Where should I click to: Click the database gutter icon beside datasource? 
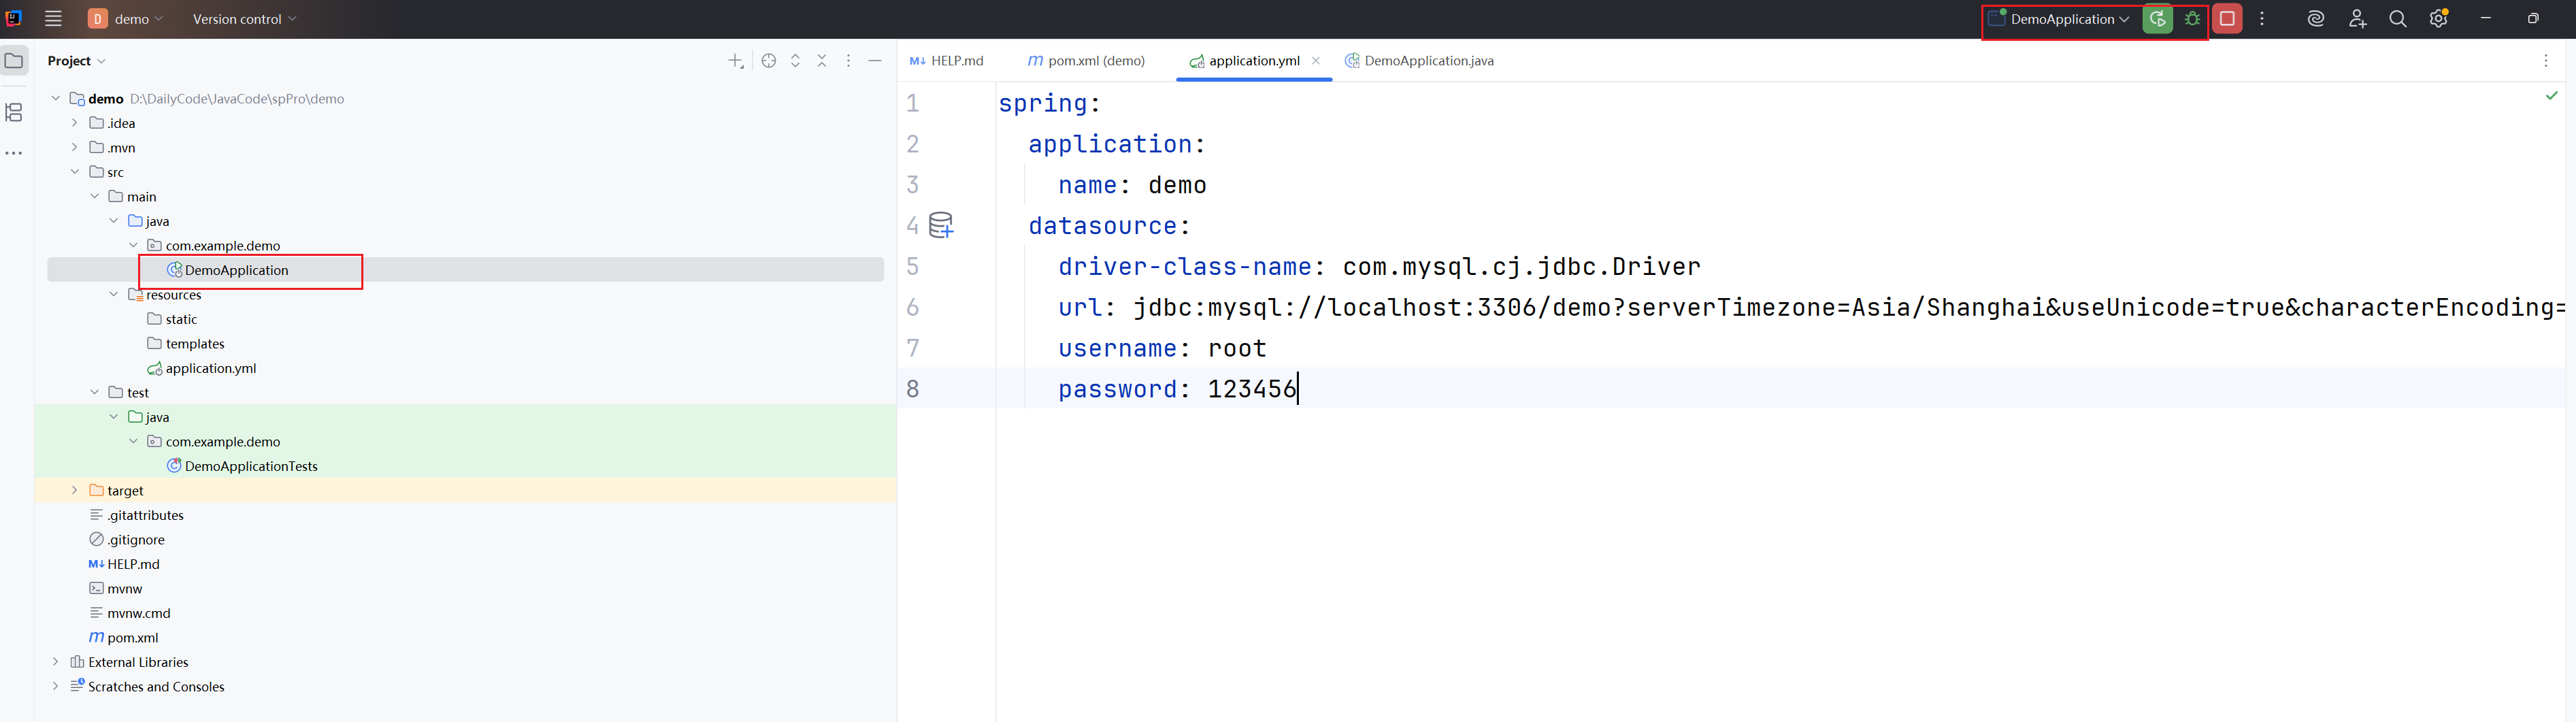coord(941,225)
